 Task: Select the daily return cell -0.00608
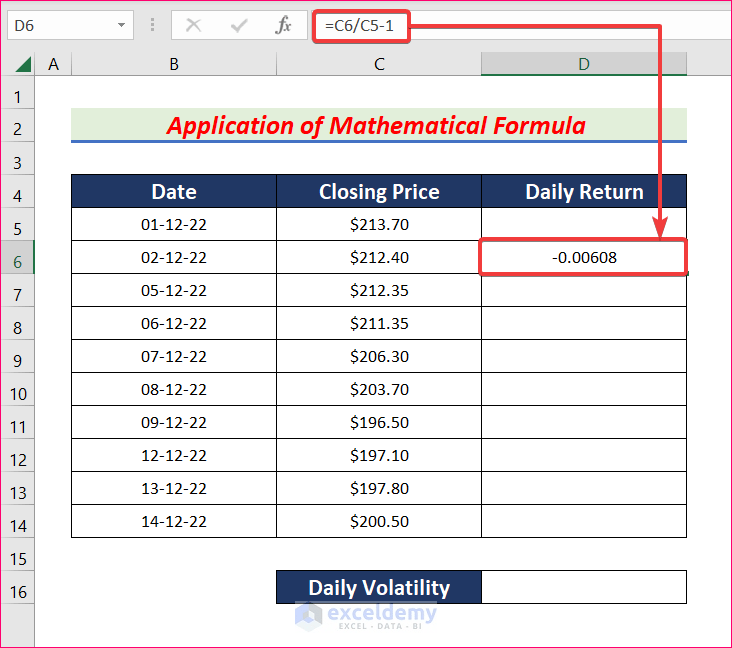click(x=584, y=257)
